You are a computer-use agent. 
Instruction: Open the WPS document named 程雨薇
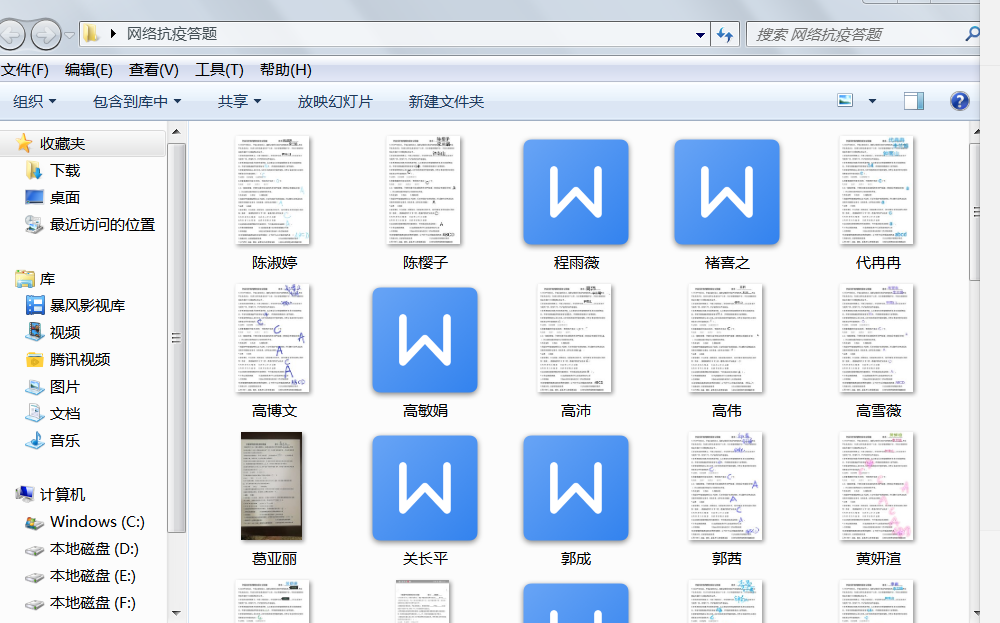click(576, 192)
